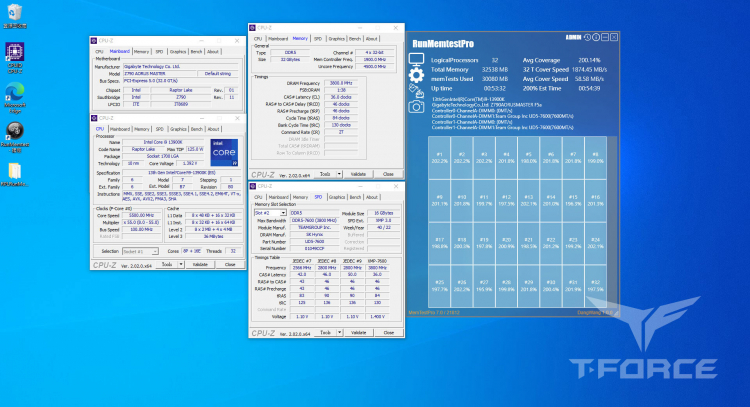The image size is (750, 407).
Task: Click memtest tile #32 in the grid
Action: 596,284
